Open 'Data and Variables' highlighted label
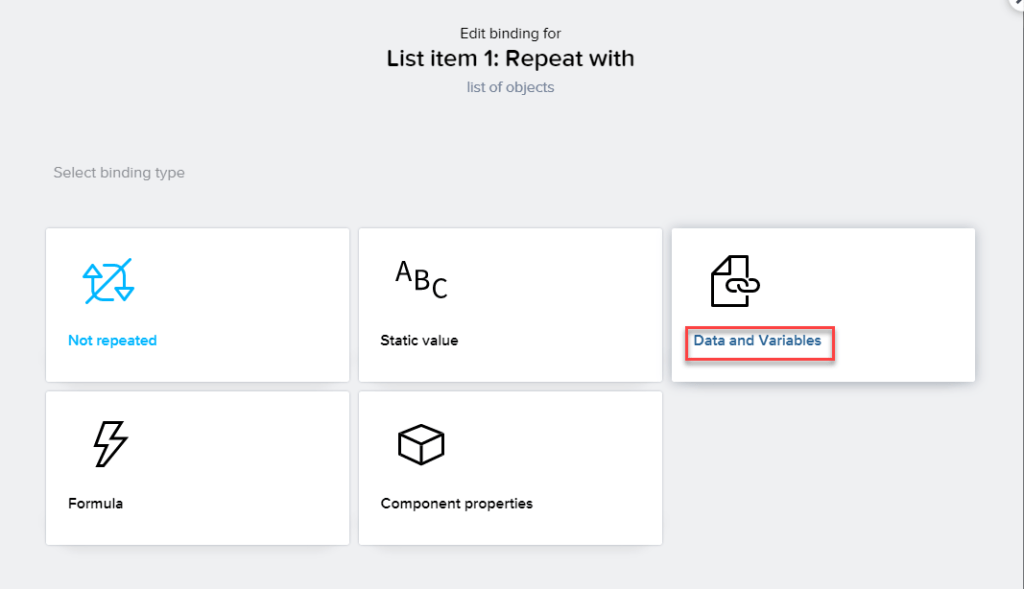The height and width of the screenshot is (589, 1024). pyautogui.click(x=757, y=341)
